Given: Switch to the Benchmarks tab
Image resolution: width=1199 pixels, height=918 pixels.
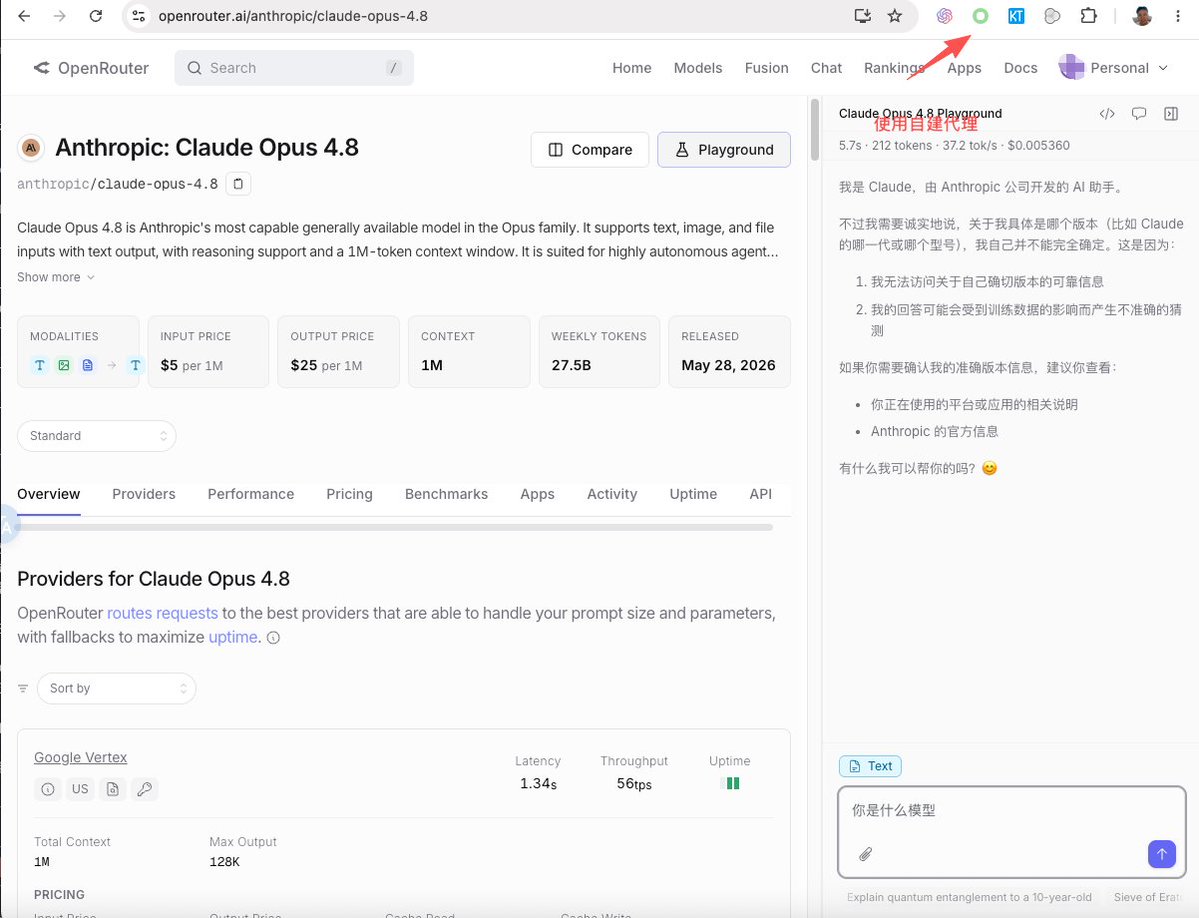Looking at the screenshot, I should pyautogui.click(x=447, y=494).
